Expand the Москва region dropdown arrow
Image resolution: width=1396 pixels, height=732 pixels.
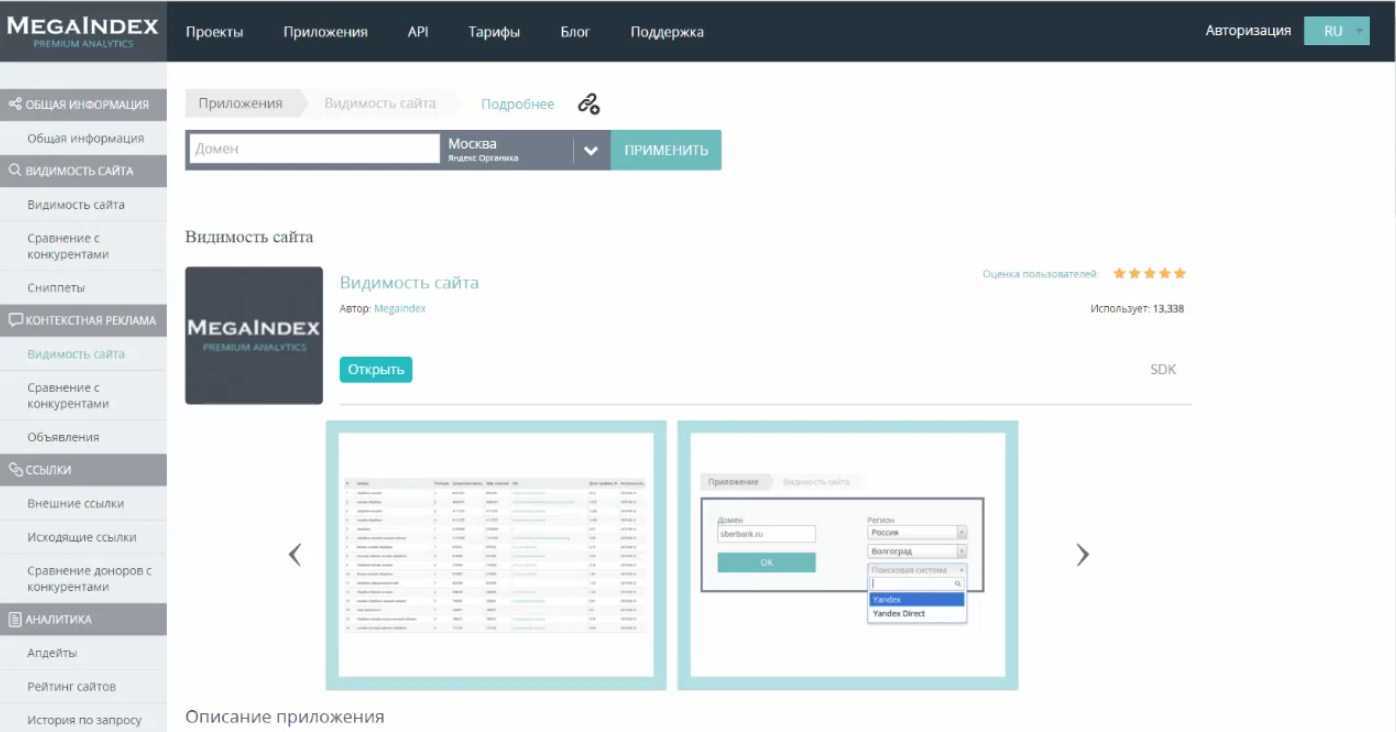pyautogui.click(x=591, y=150)
